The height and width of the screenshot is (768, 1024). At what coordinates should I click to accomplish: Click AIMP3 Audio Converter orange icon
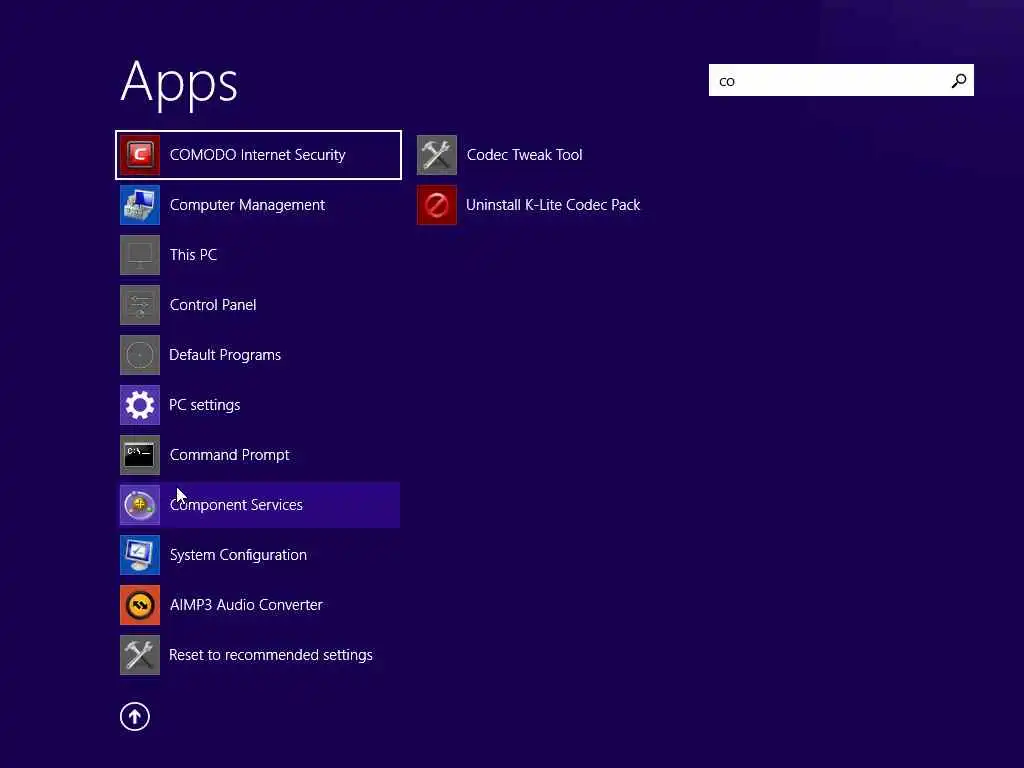coord(140,605)
